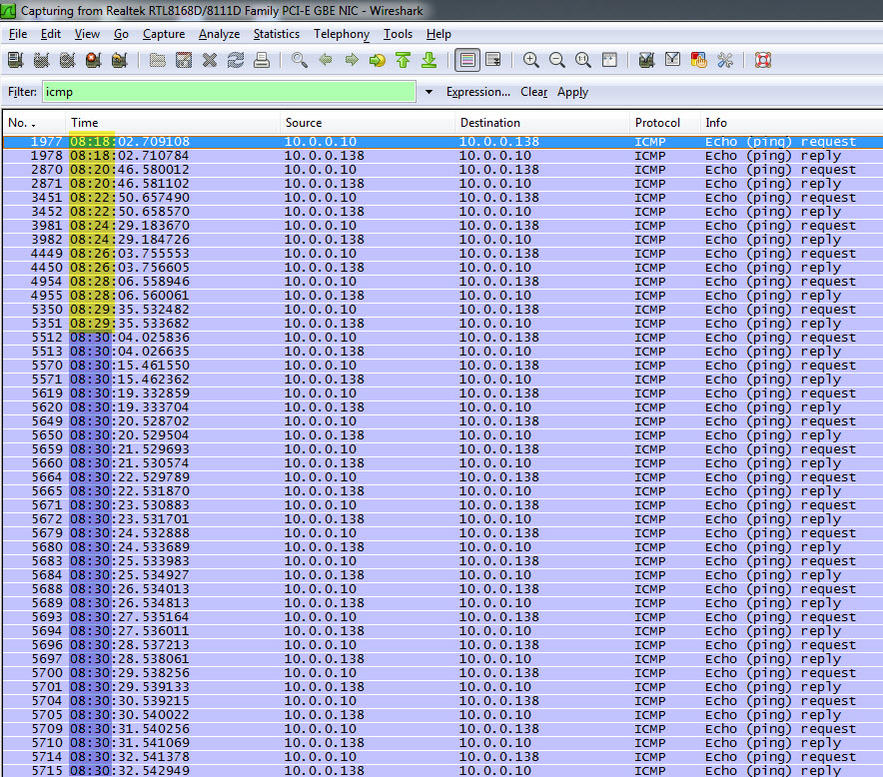Save this capture file icon

184,60
